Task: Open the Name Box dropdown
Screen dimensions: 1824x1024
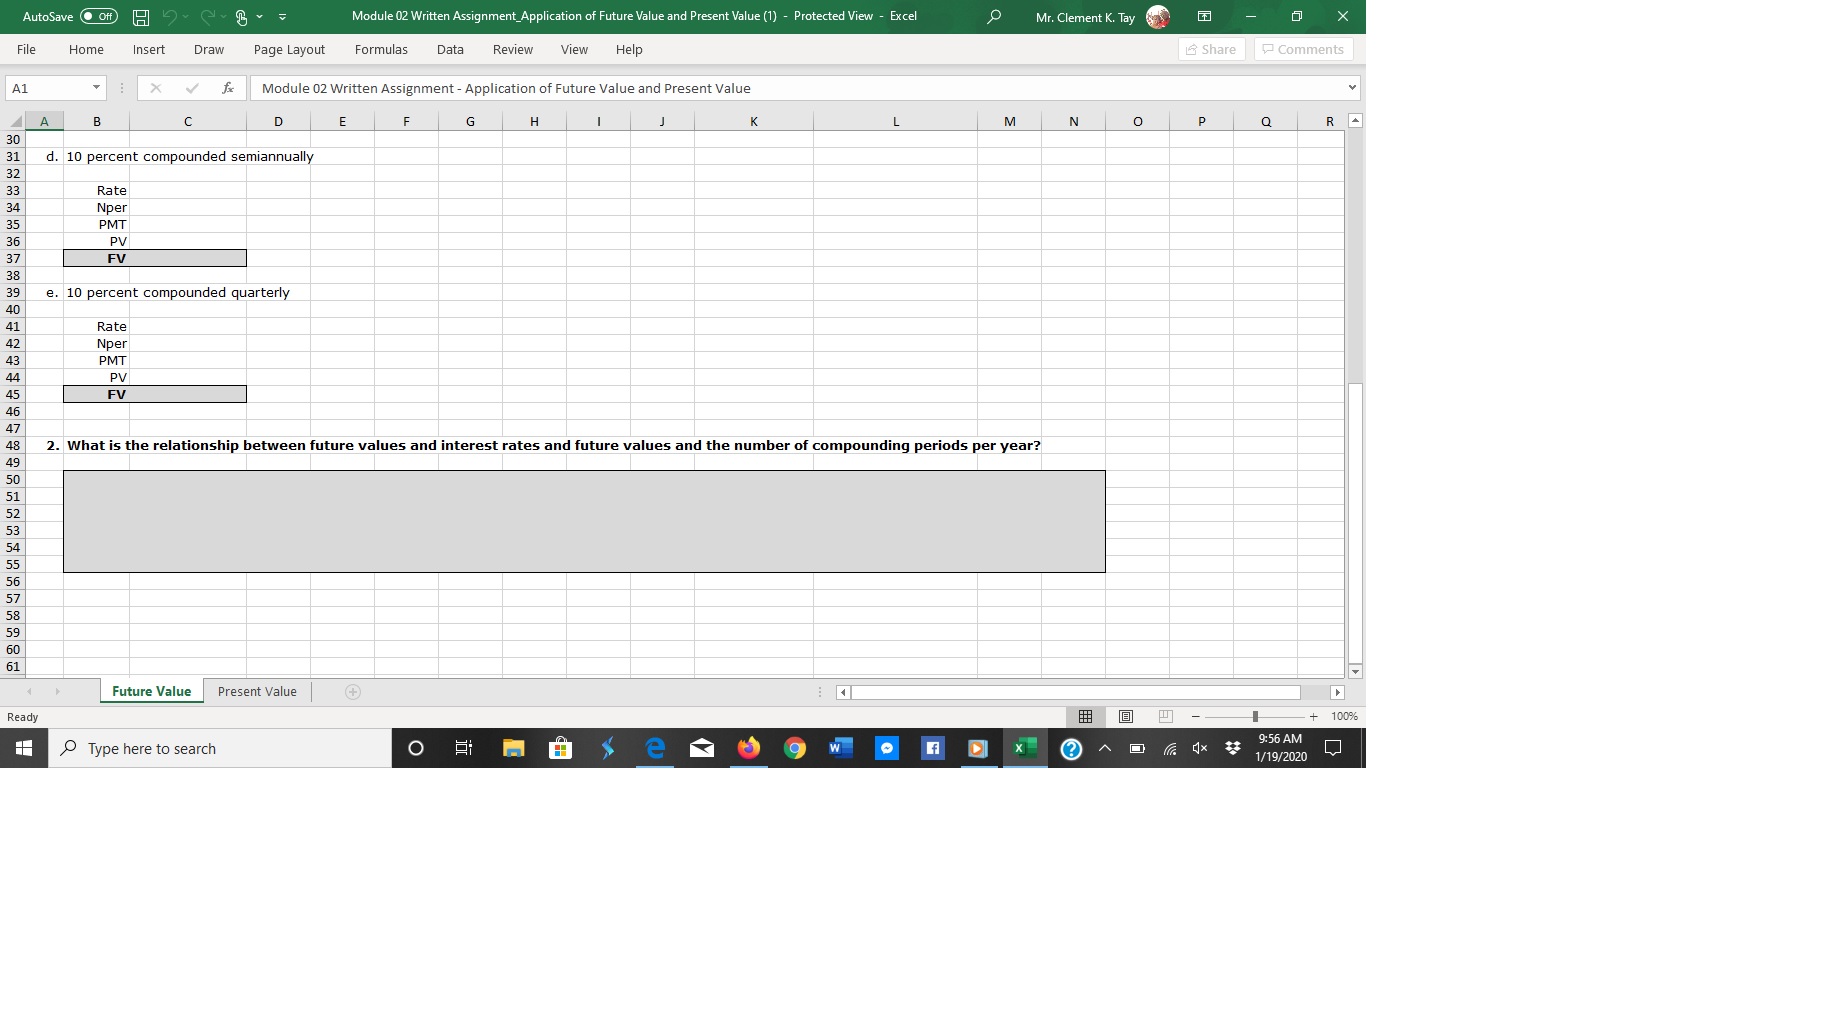Action: click(96, 88)
